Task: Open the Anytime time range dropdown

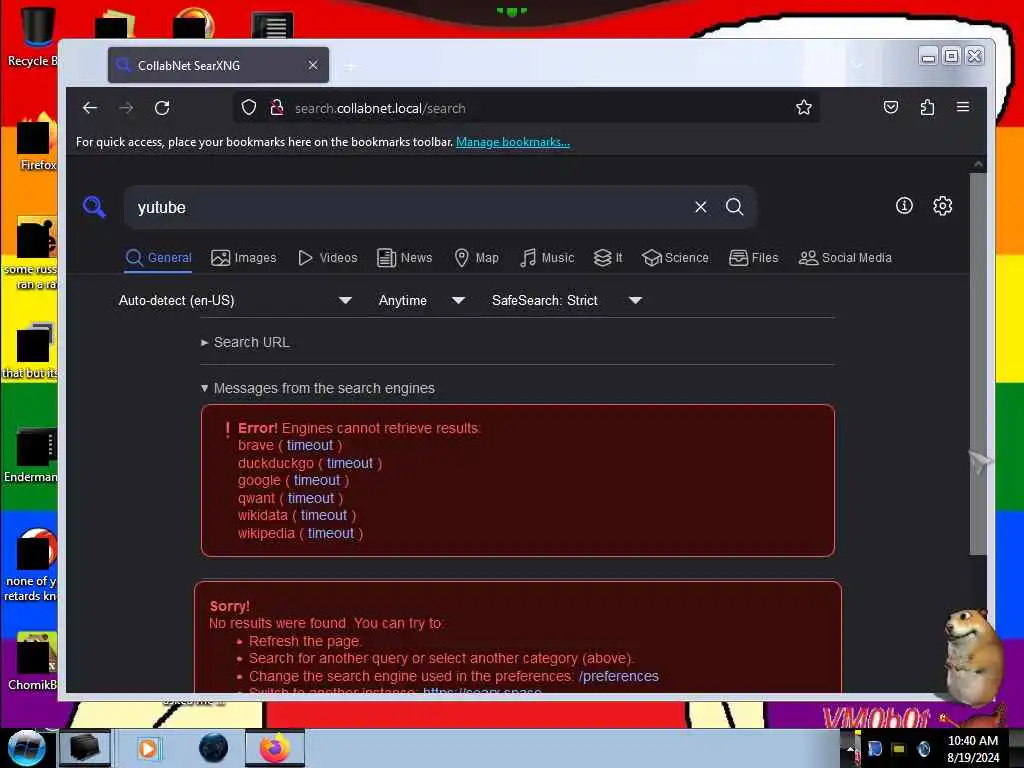Action: click(x=422, y=300)
